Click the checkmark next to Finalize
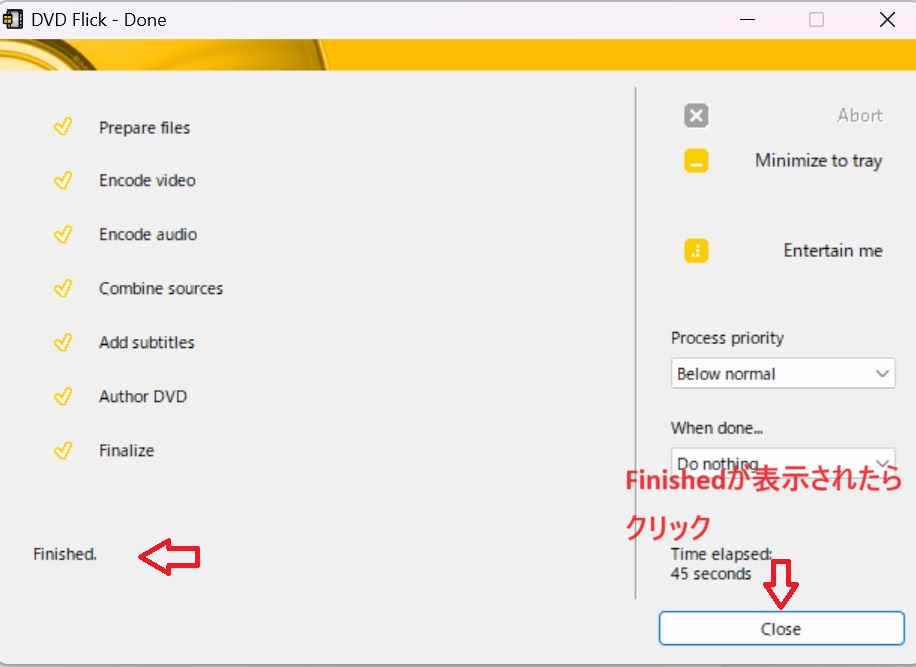Screen dimensions: 916x667 (63, 450)
